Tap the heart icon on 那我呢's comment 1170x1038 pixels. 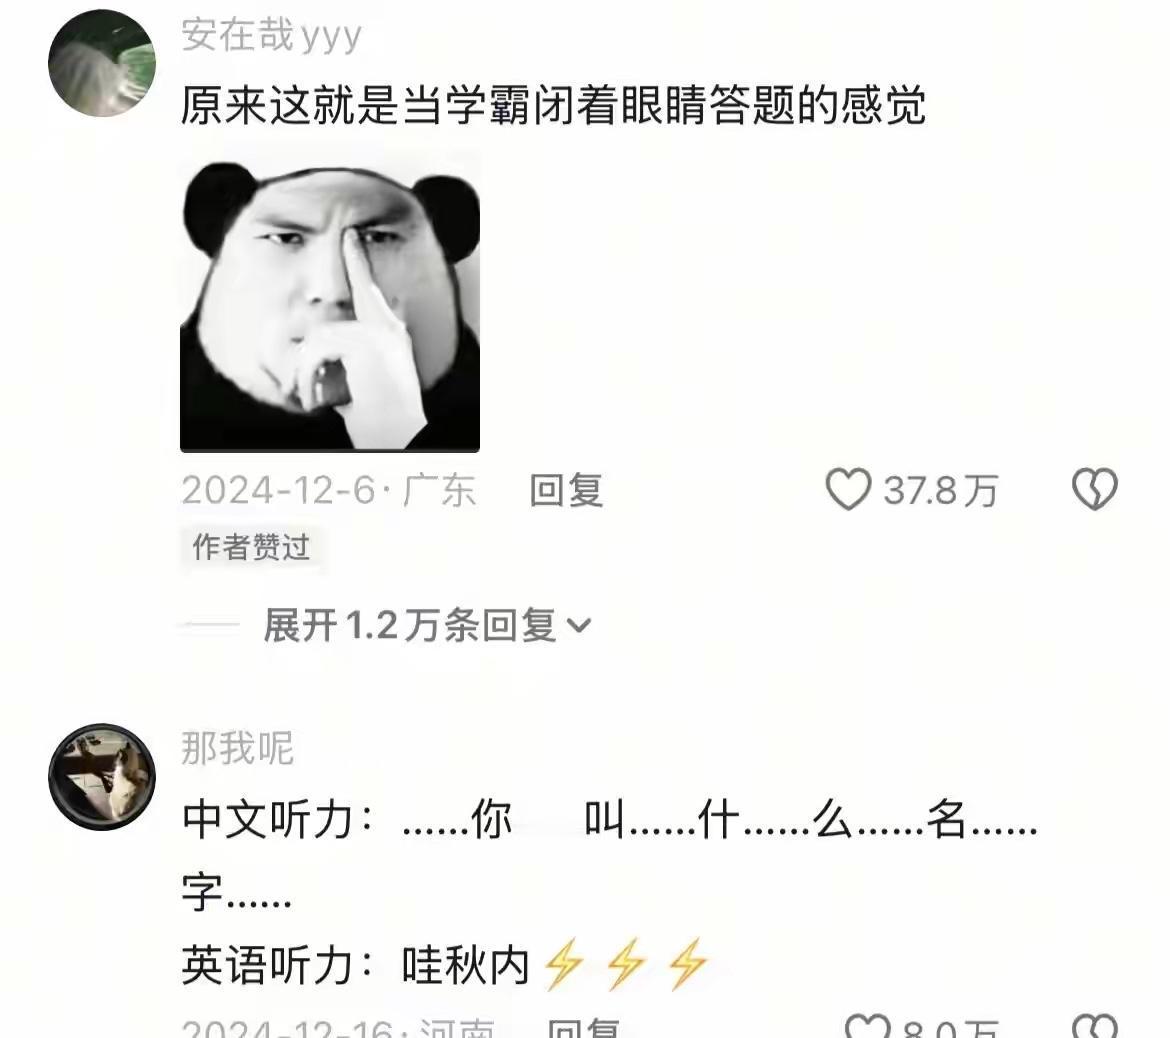point(868,1027)
